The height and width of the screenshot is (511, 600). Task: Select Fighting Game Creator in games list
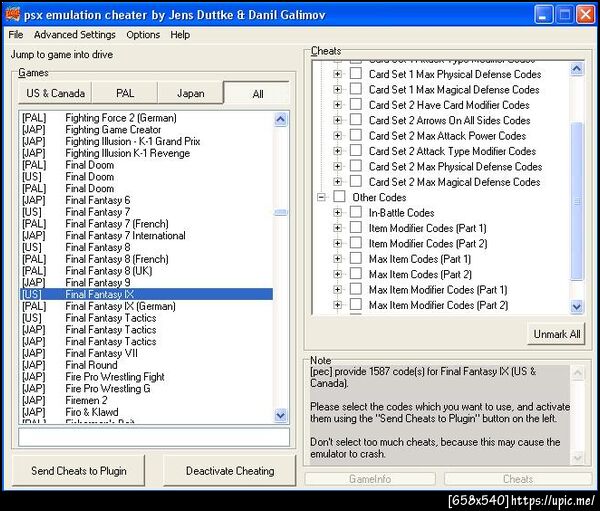click(147, 129)
